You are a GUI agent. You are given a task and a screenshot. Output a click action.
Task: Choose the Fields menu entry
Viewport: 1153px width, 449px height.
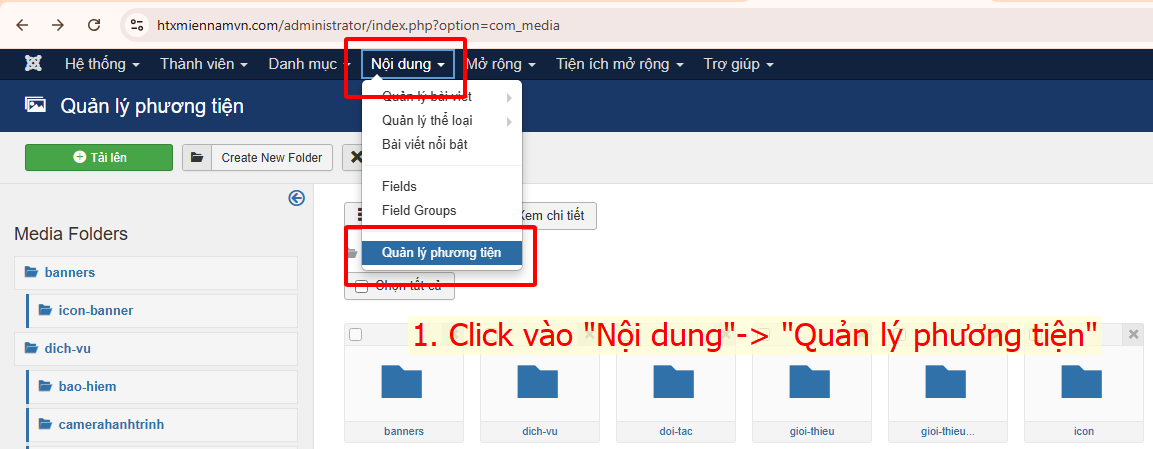pos(442,187)
